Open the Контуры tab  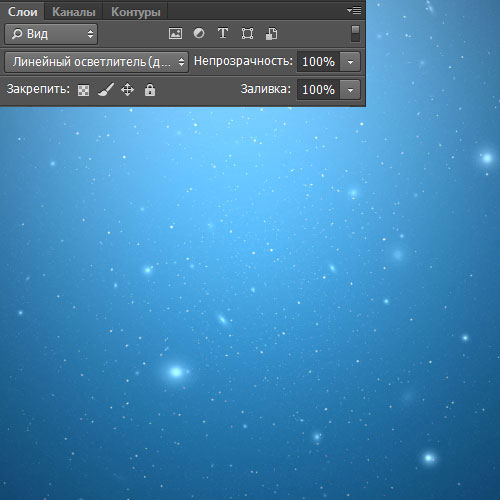(x=136, y=12)
